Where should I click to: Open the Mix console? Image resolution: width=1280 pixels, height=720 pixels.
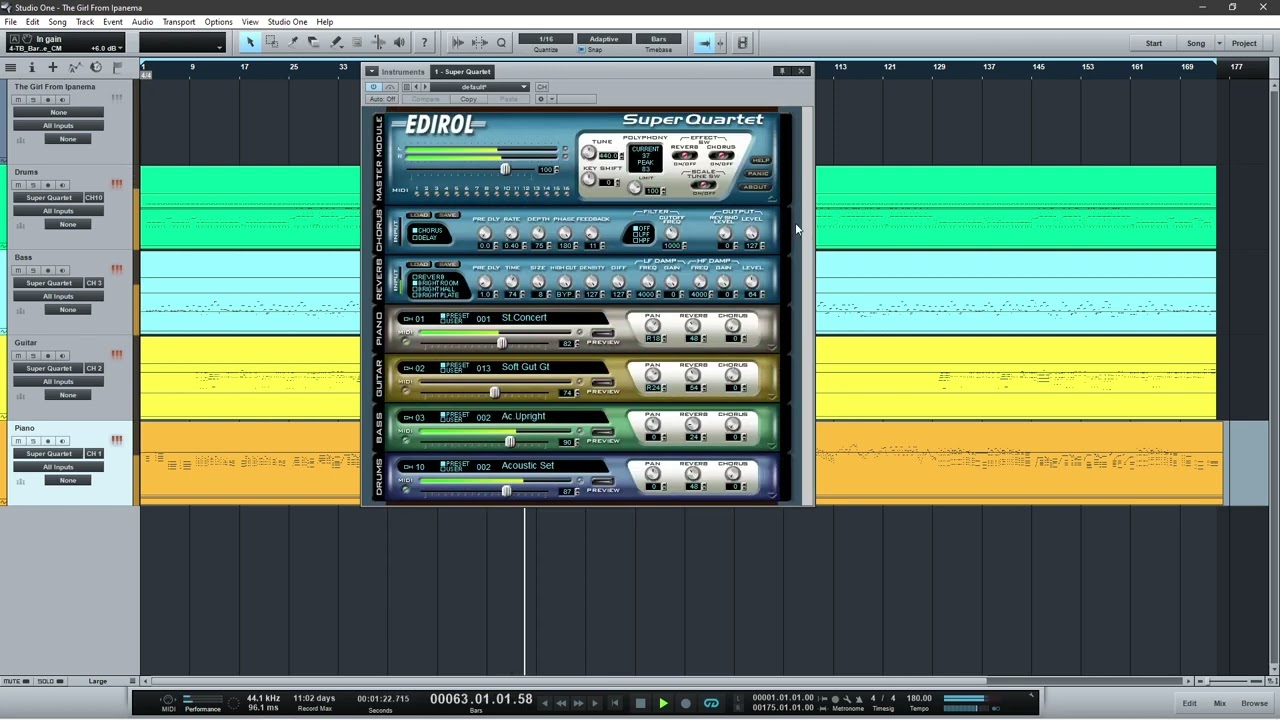tap(1220, 704)
